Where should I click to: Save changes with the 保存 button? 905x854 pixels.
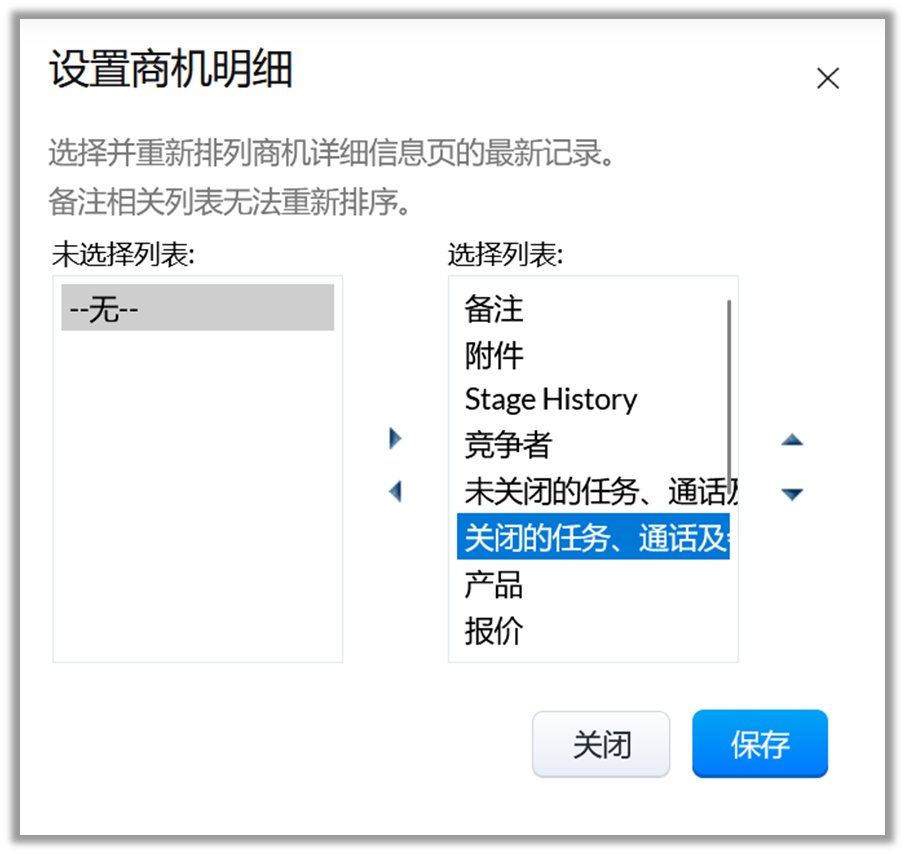click(x=759, y=744)
